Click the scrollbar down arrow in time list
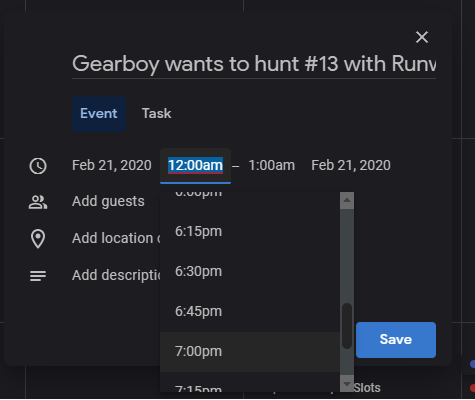This screenshot has height=400, width=475. click(347, 384)
